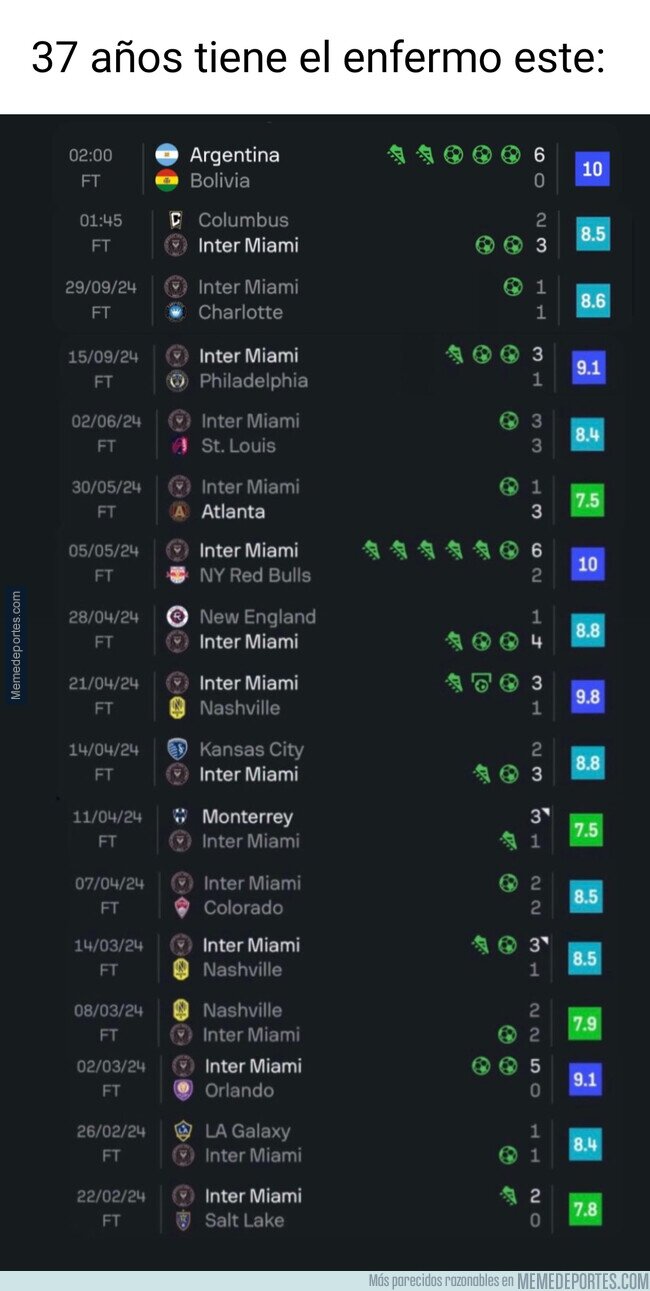
Task: Click the Philadelphia team crest
Action: coord(177,381)
